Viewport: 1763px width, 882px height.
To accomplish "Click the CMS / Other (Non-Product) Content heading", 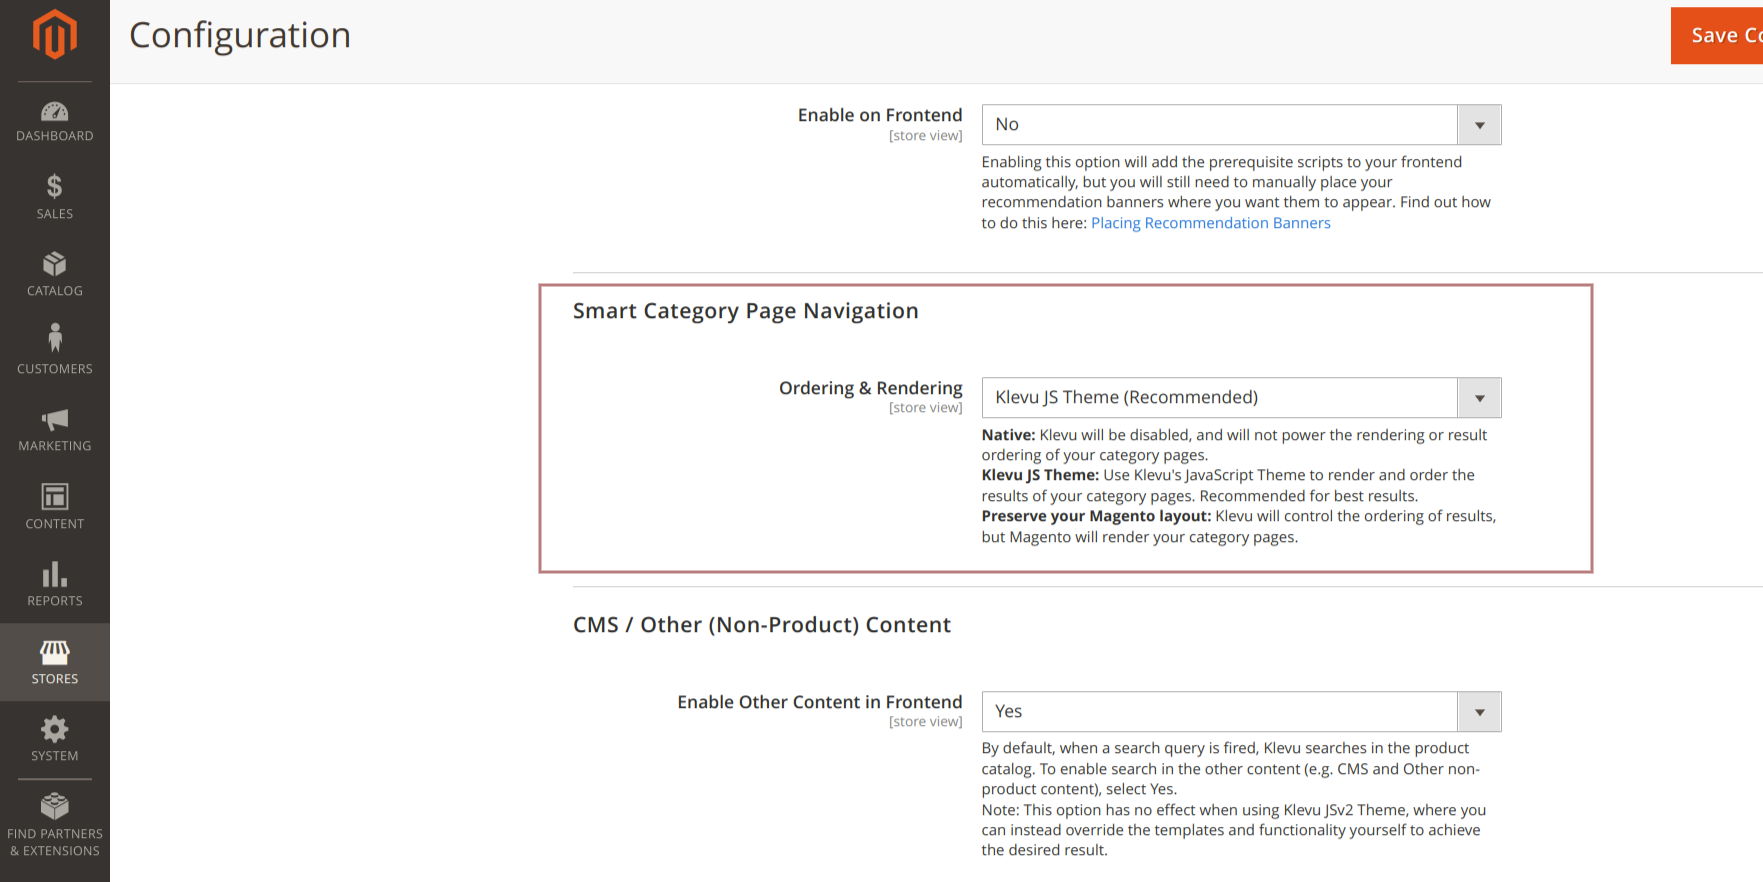I will 761,625.
